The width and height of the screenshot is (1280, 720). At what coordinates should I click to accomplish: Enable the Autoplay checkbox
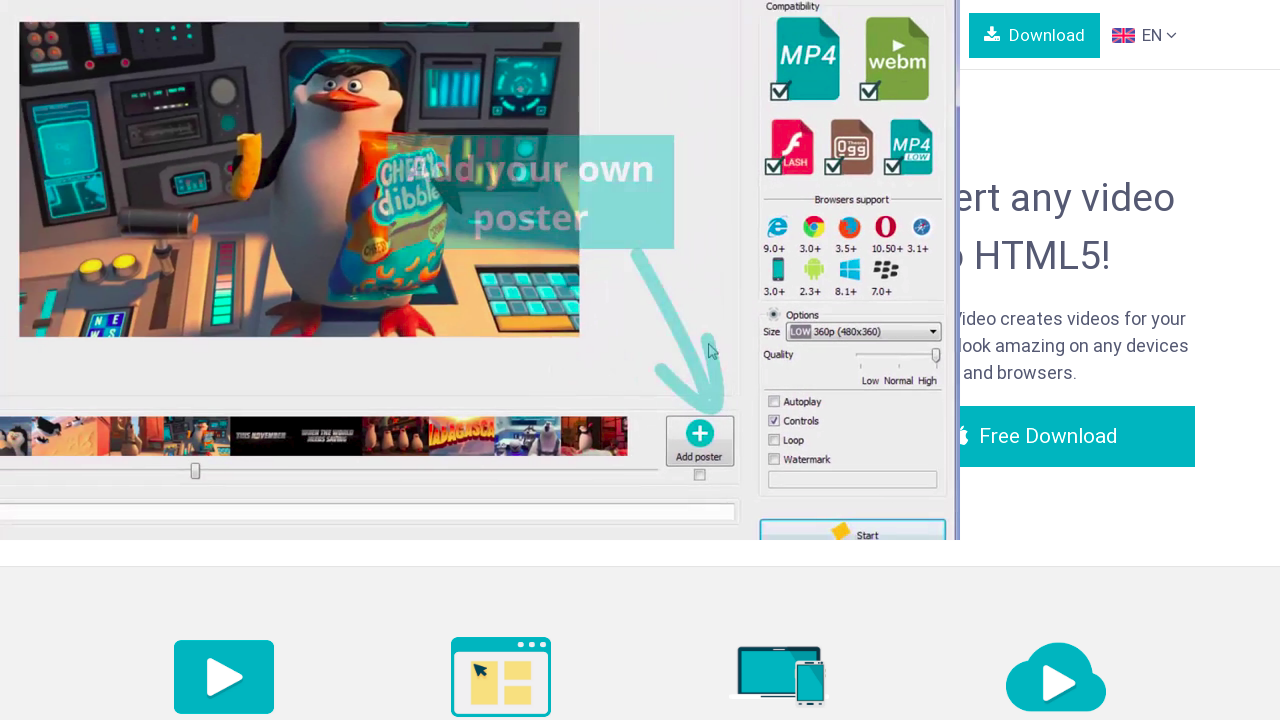click(774, 402)
